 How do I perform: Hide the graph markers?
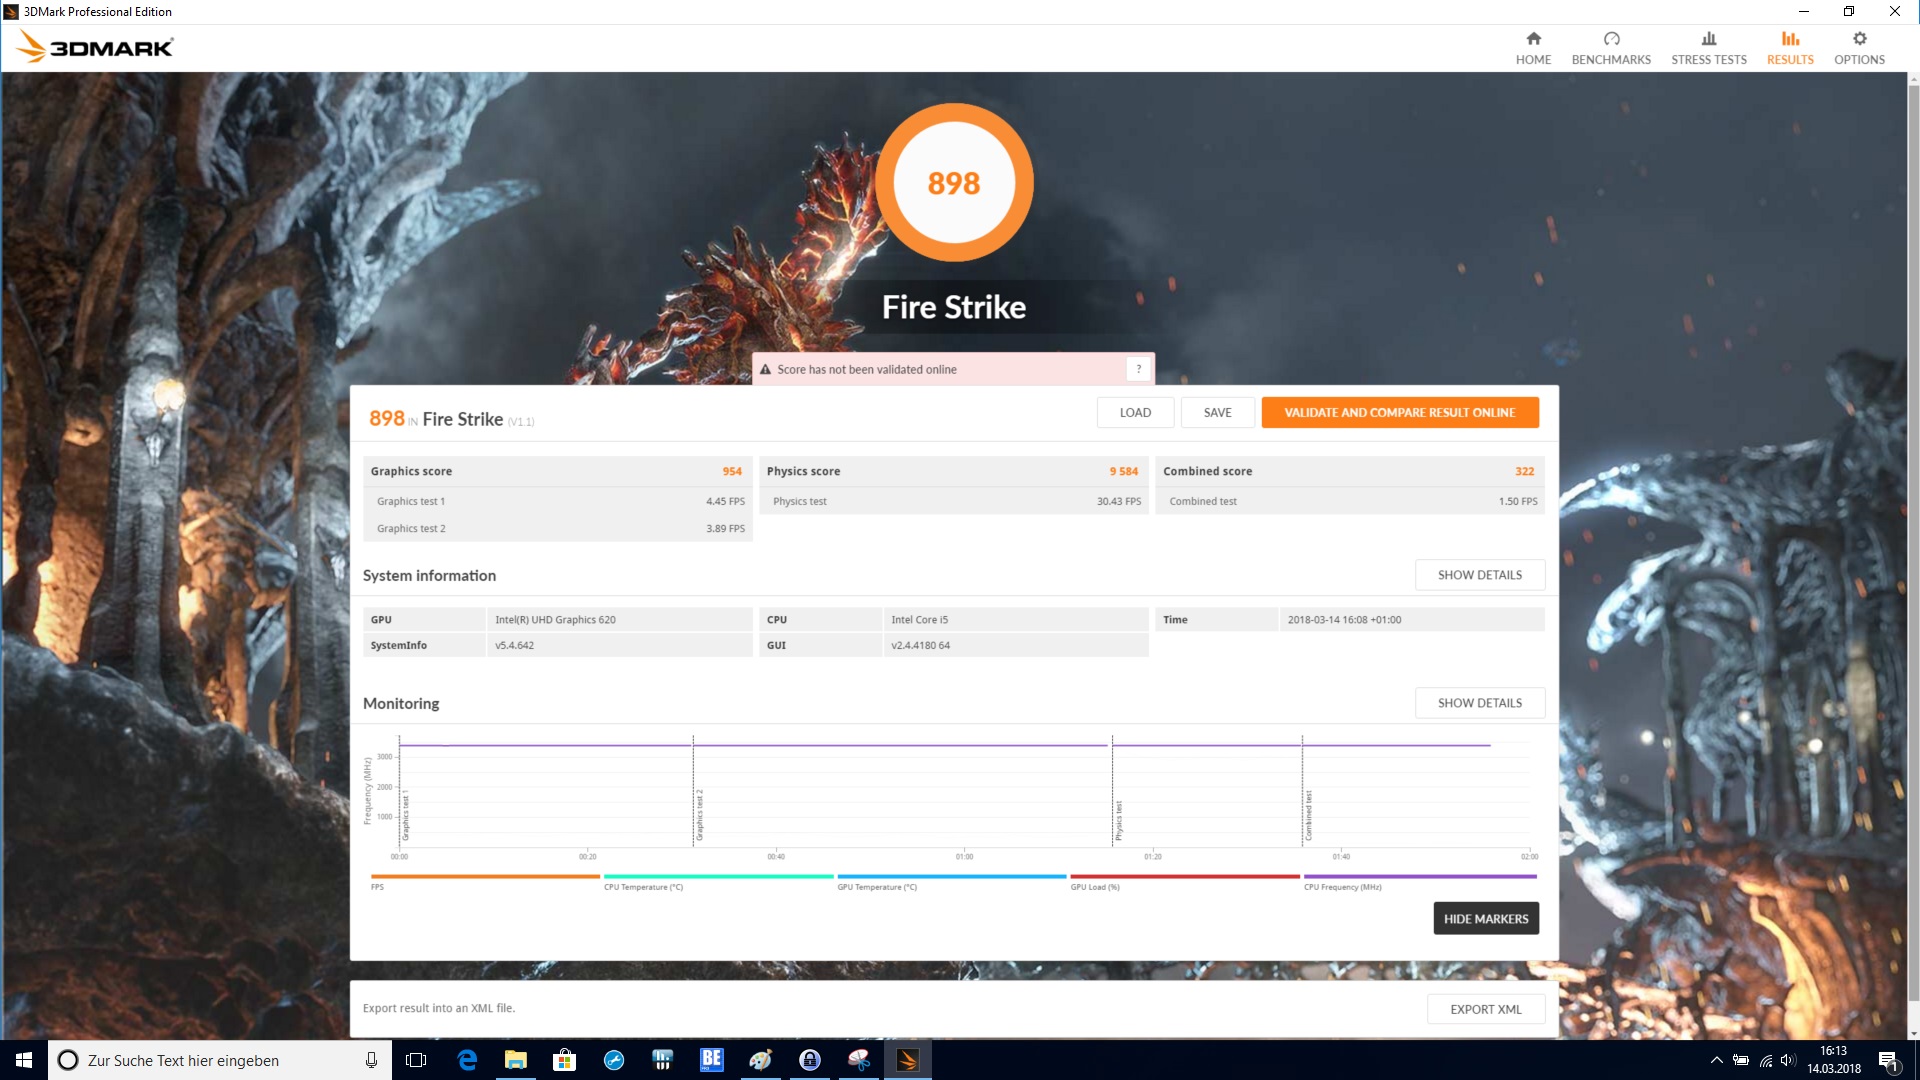coord(1485,918)
